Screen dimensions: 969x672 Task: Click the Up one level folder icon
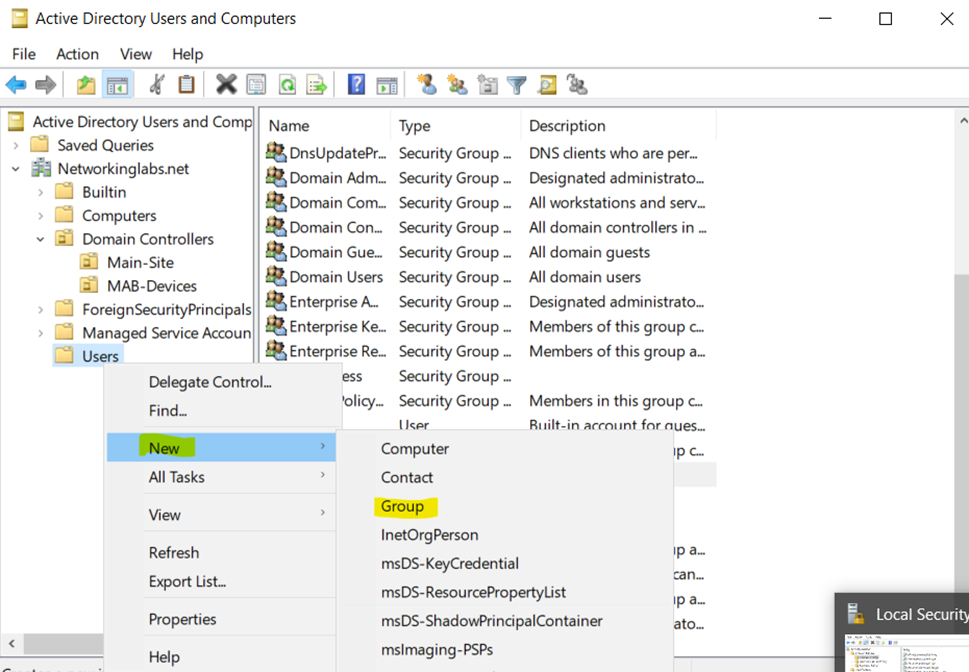[86, 85]
